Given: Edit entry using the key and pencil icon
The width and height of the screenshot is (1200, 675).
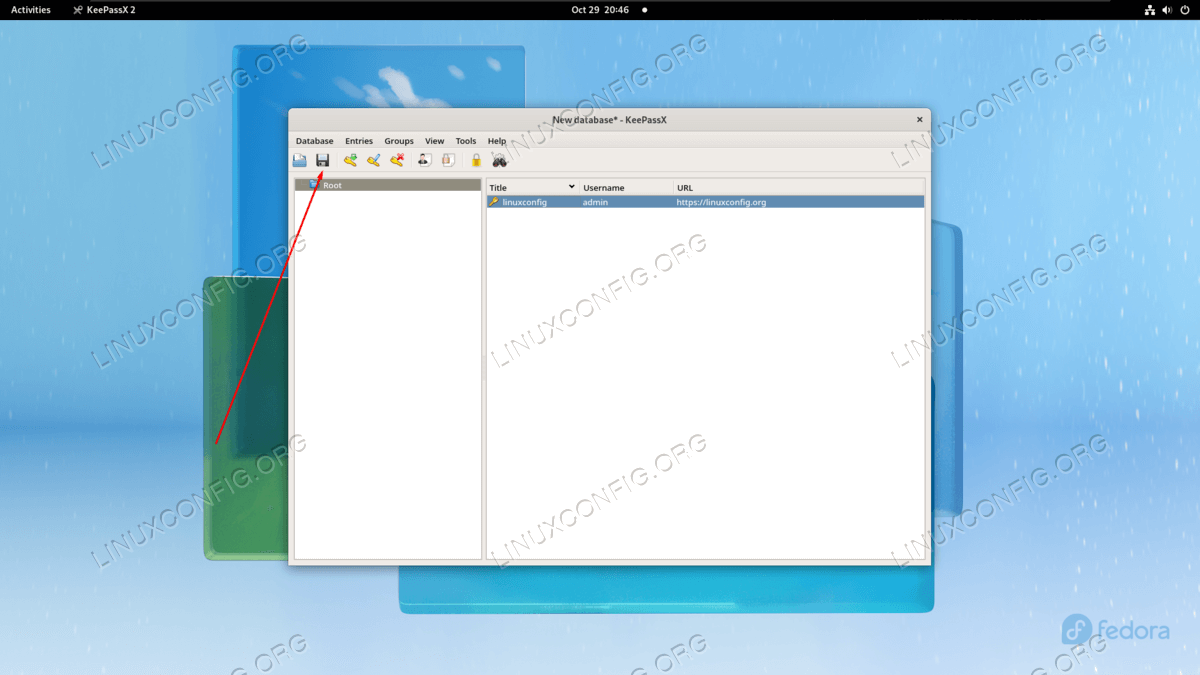Looking at the screenshot, I should tap(373, 160).
